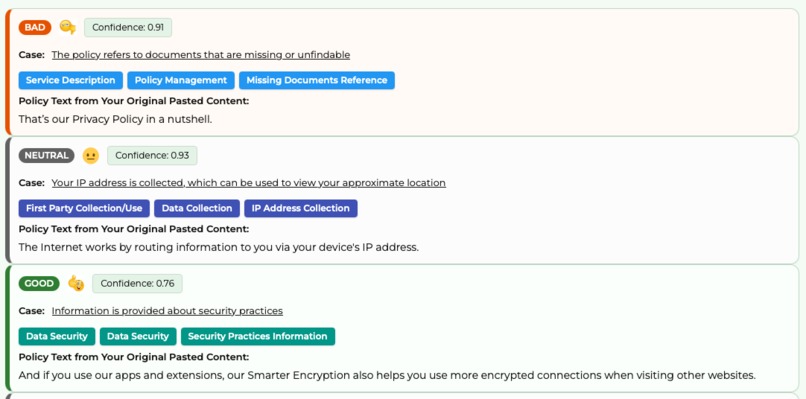Click the first Data Security tag
Screen dimensions: 806x399
click(57, 336)
